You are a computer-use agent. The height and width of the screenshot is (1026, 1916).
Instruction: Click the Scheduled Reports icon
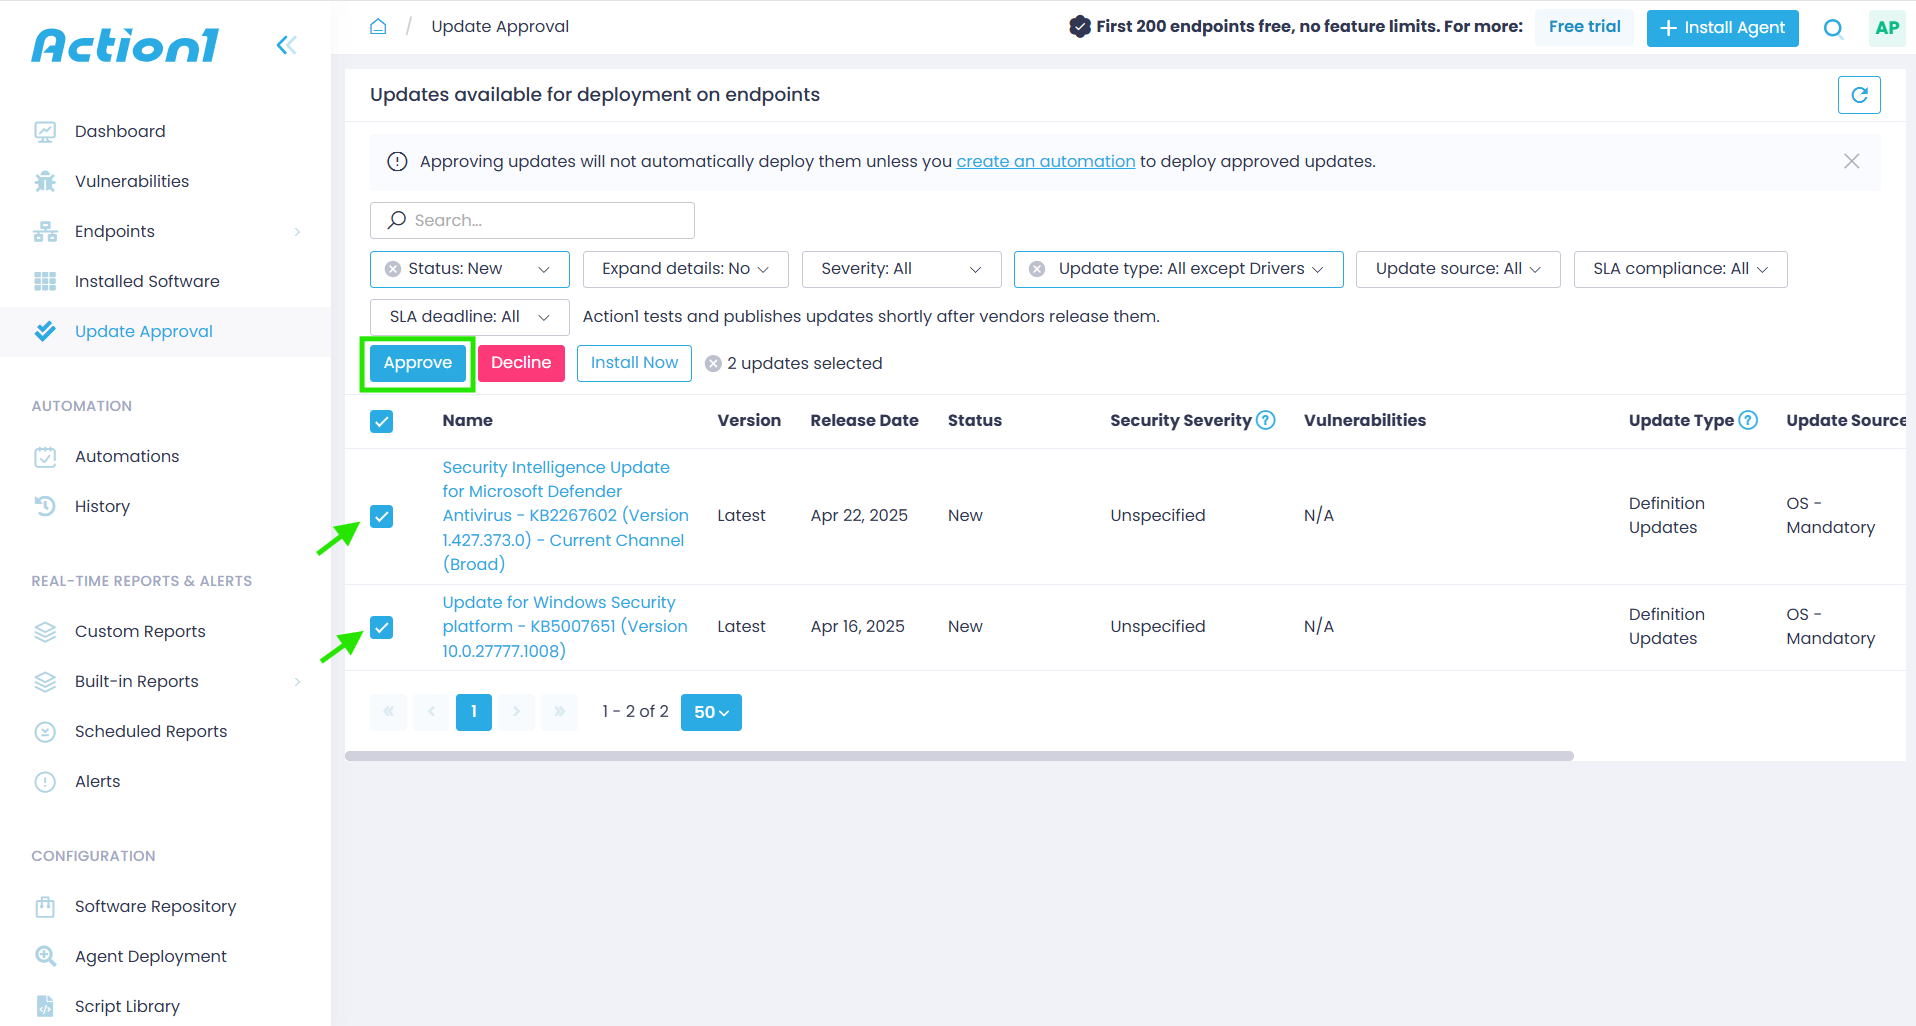45,732
